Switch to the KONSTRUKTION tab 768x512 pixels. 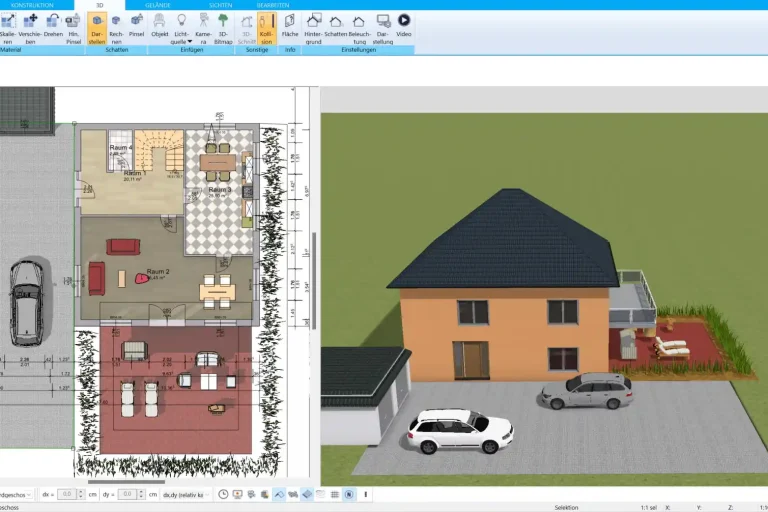[x=32, y=5]
